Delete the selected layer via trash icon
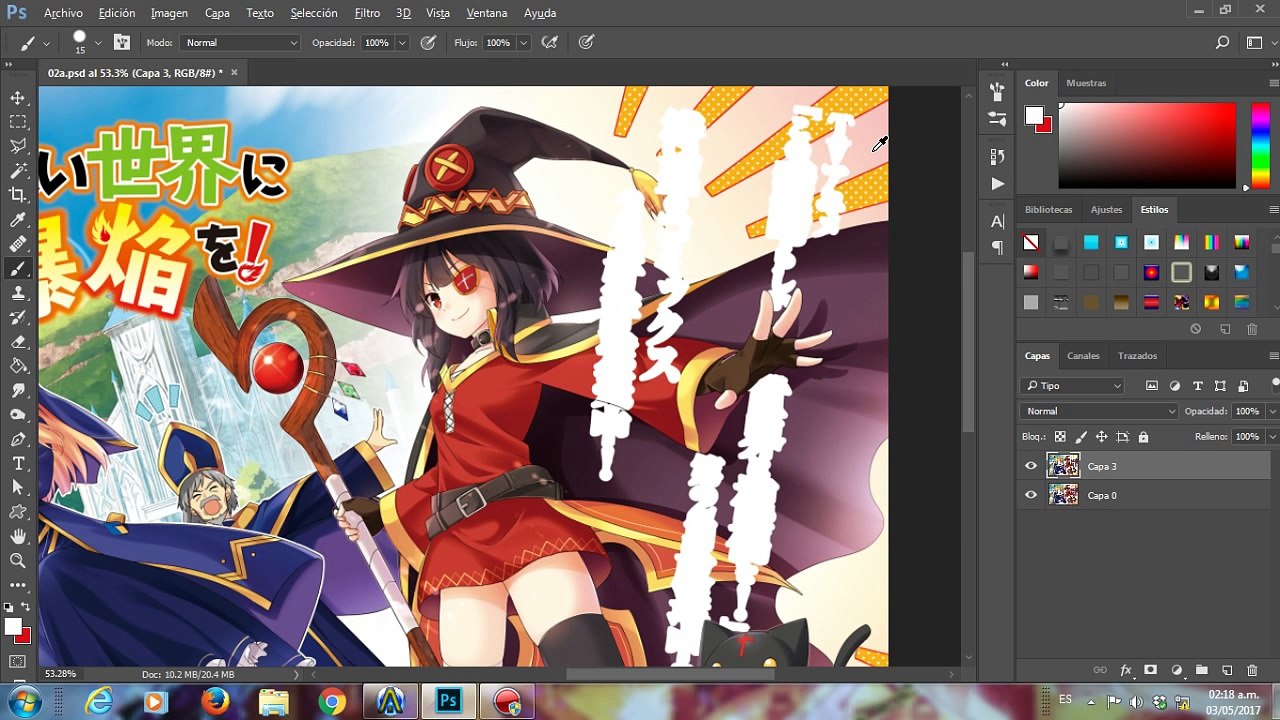This screenshot has width=1280, height=720. [1252, 670]
